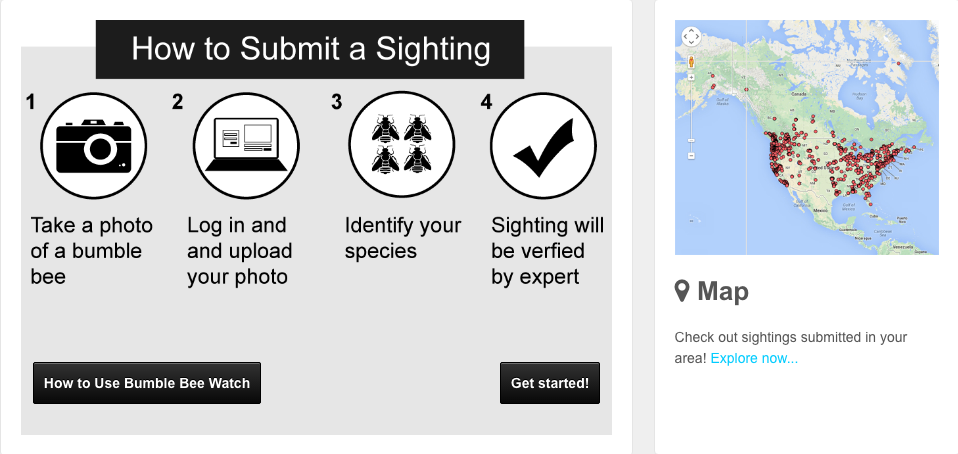Viewport: 958px width, 454px height.
Task: Click the Get started! button
Action: pos(550,383)
